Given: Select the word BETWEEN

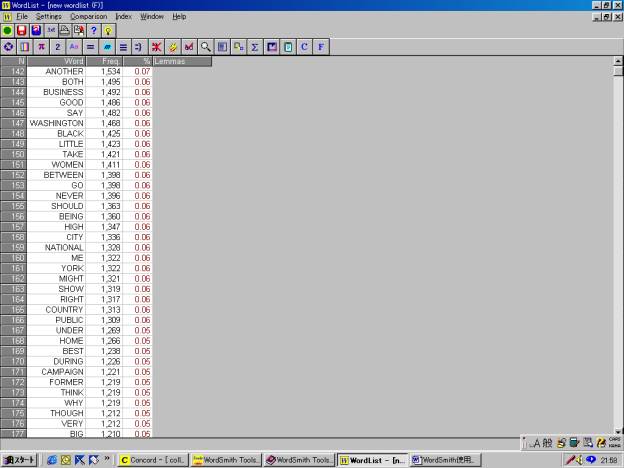Looking at the screenshot, I should point(63,175).
